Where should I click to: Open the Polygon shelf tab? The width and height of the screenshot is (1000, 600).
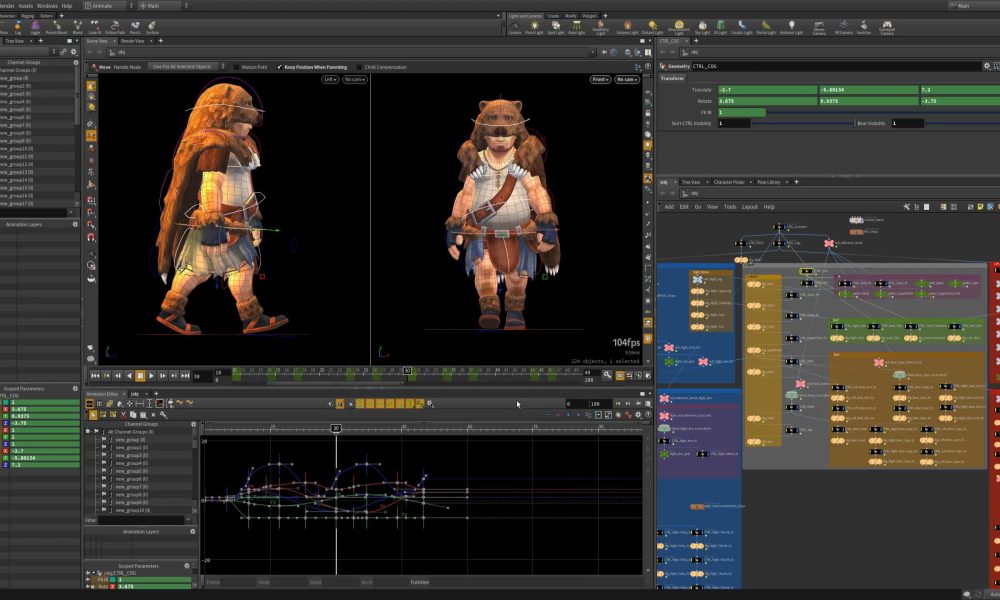pos(589,16)
